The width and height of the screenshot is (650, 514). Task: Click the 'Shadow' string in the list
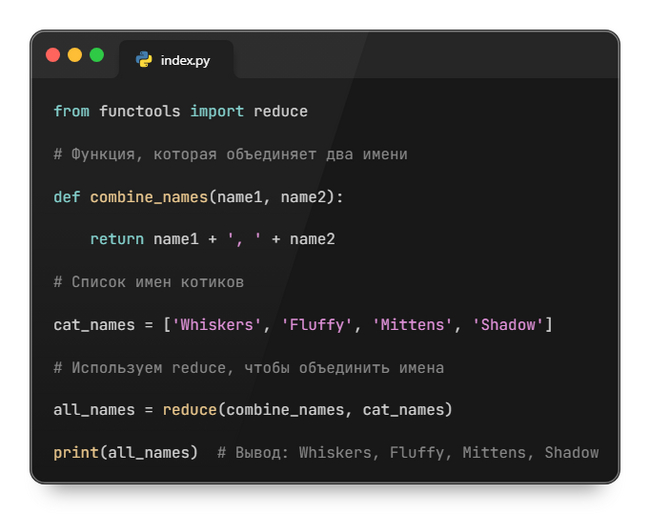coord(508,325)
